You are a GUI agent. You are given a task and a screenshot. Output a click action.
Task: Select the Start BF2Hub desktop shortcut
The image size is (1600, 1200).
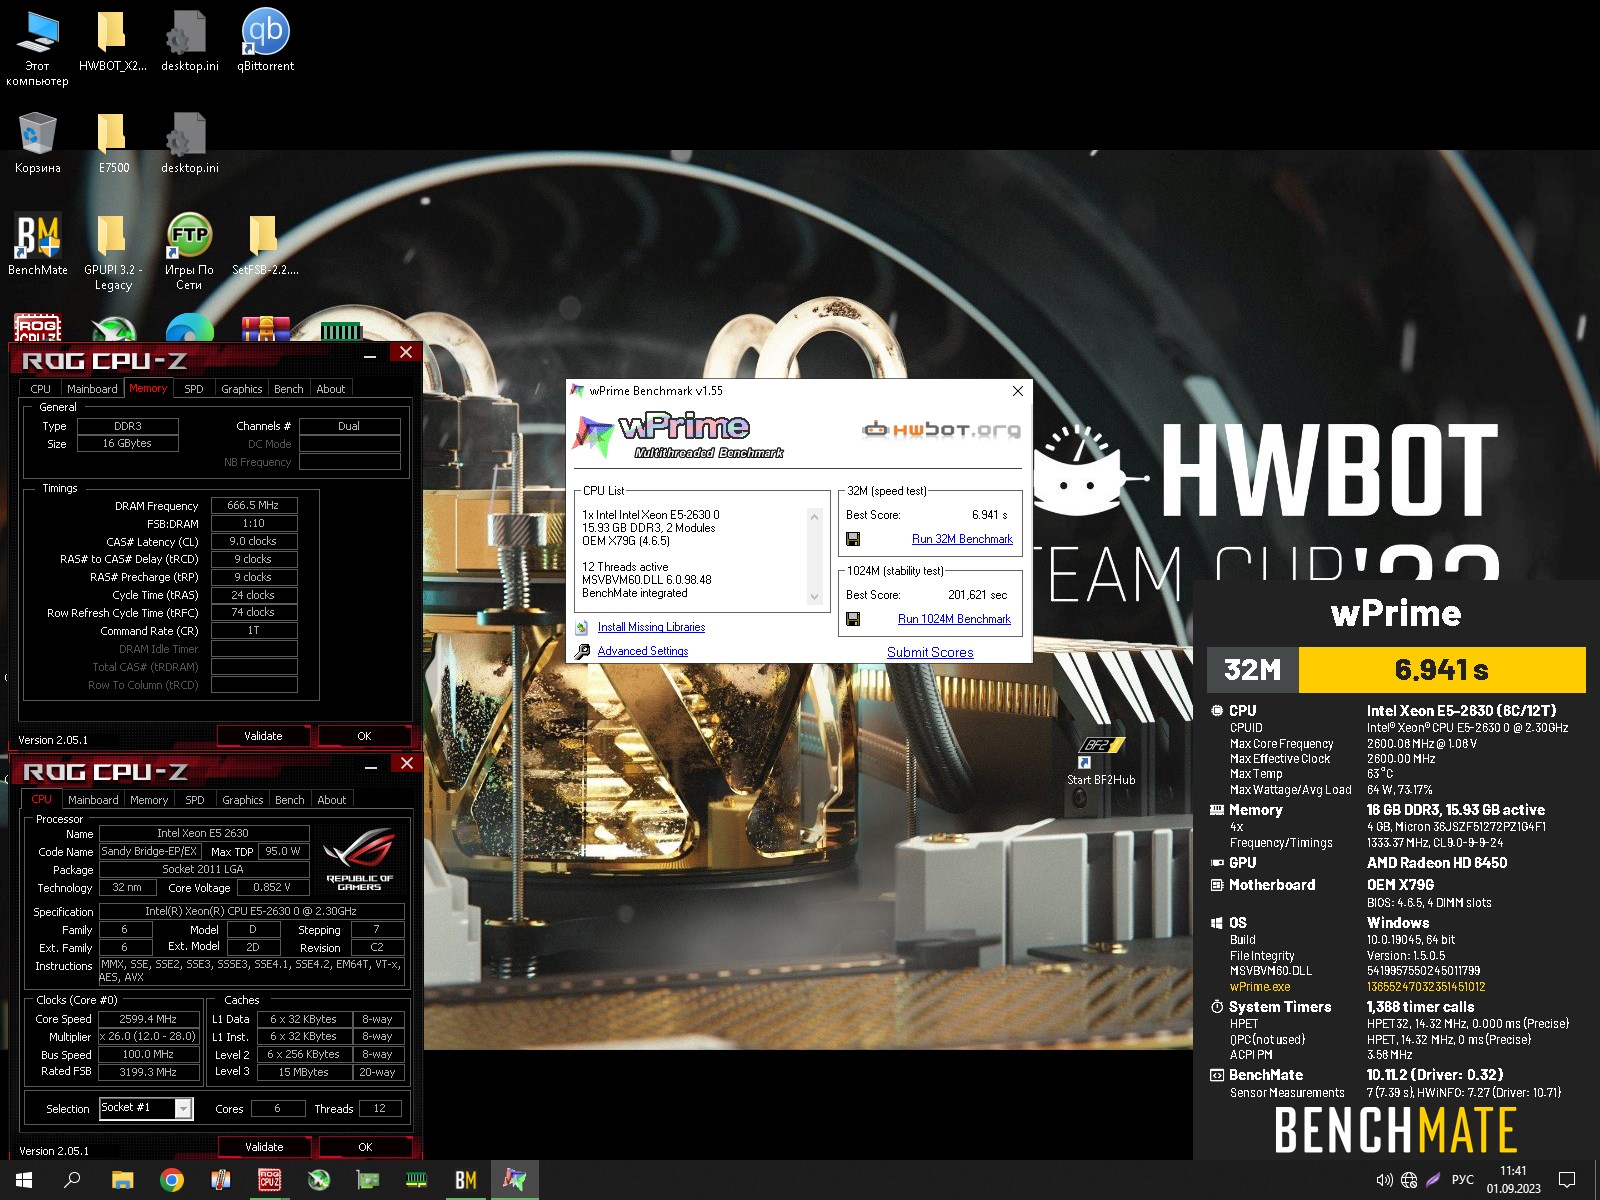[1101, 761]
